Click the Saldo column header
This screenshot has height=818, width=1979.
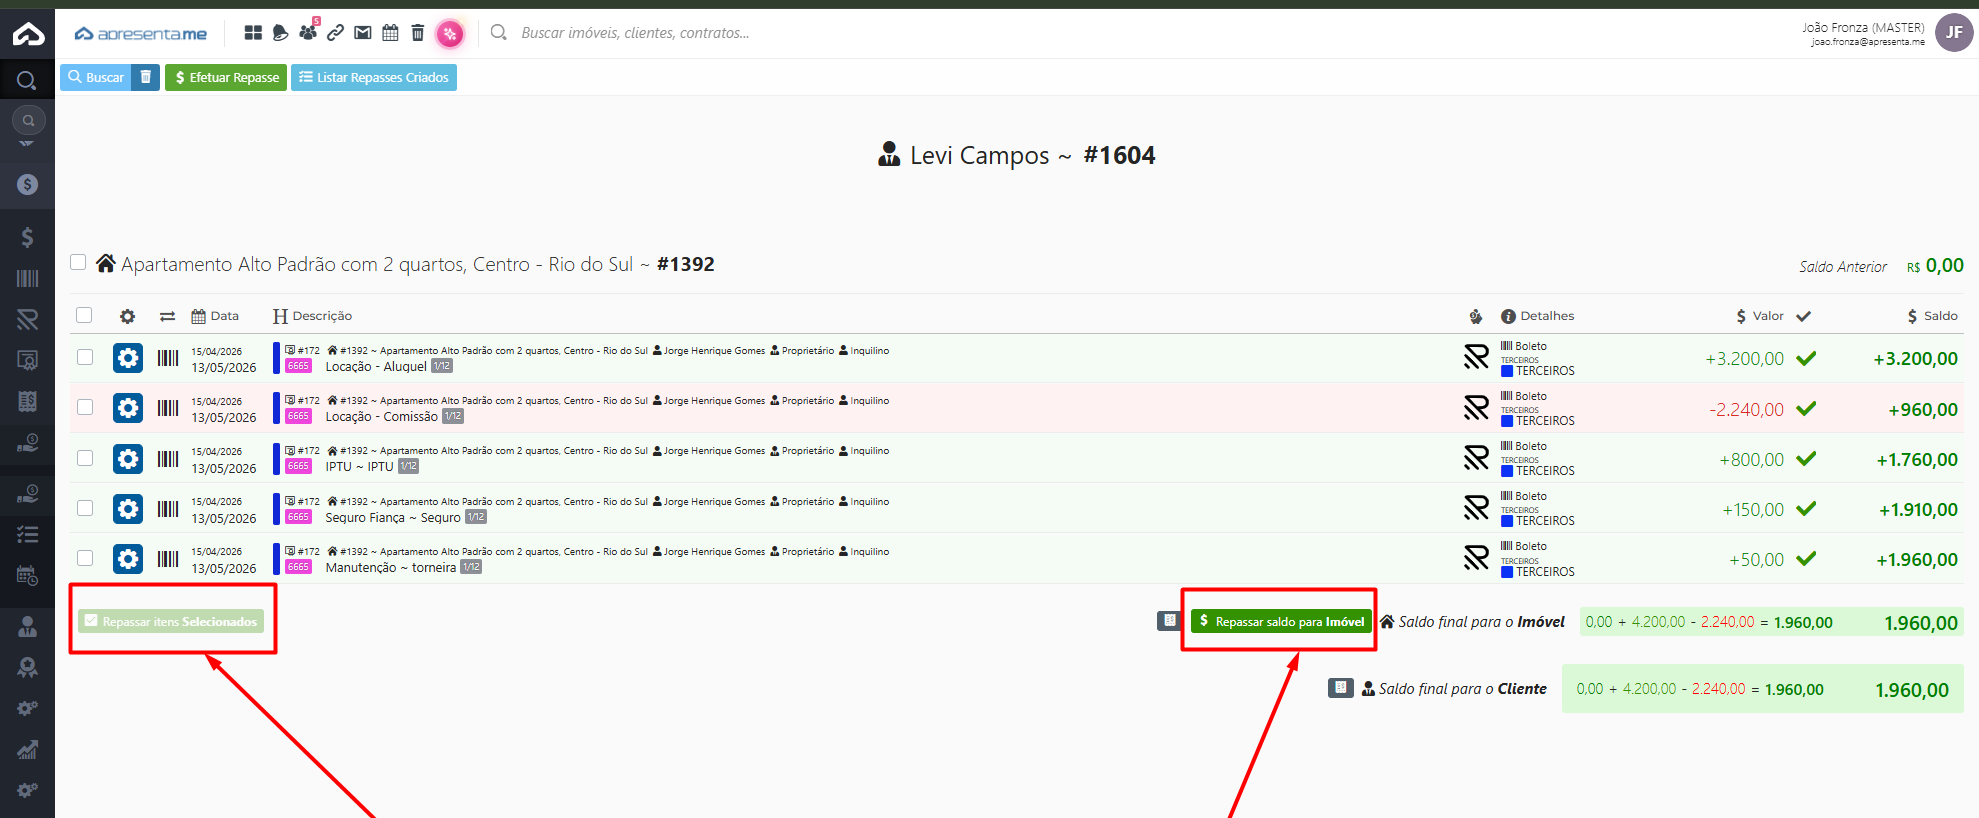pyautogui.click(x=1932, y=316)
